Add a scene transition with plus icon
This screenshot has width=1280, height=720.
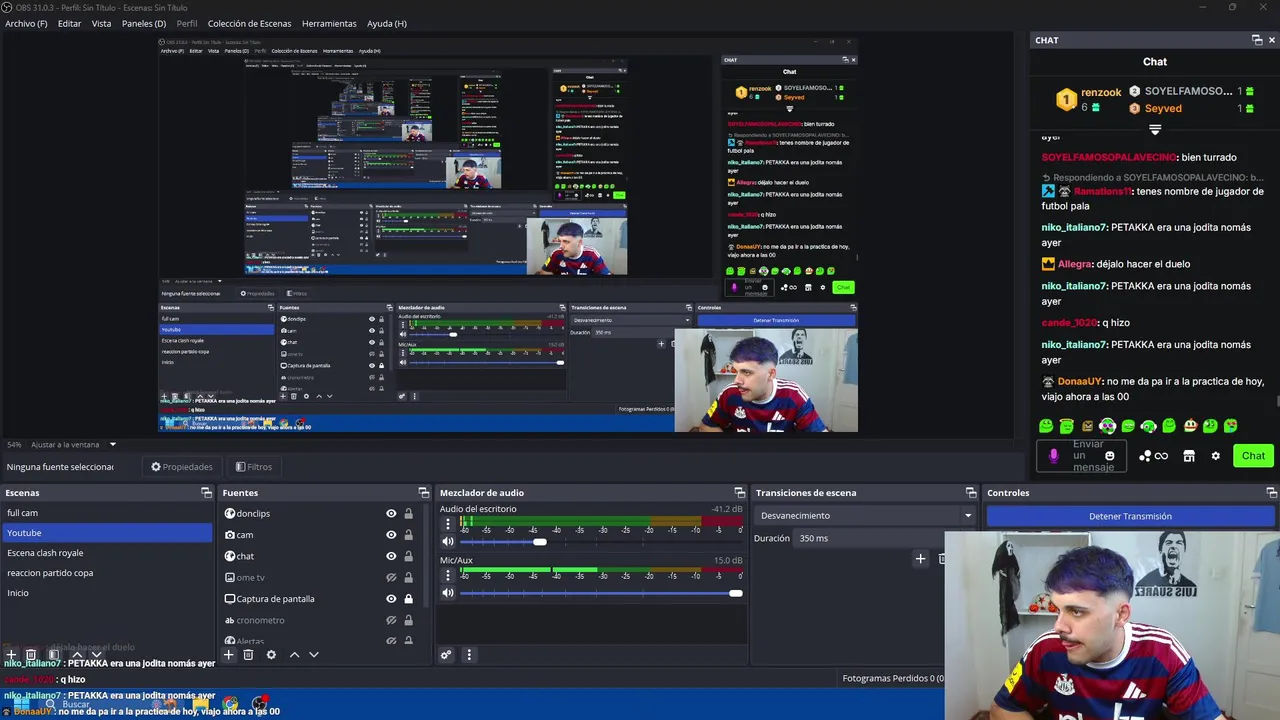pyautogui.click(x=920, y=559)
